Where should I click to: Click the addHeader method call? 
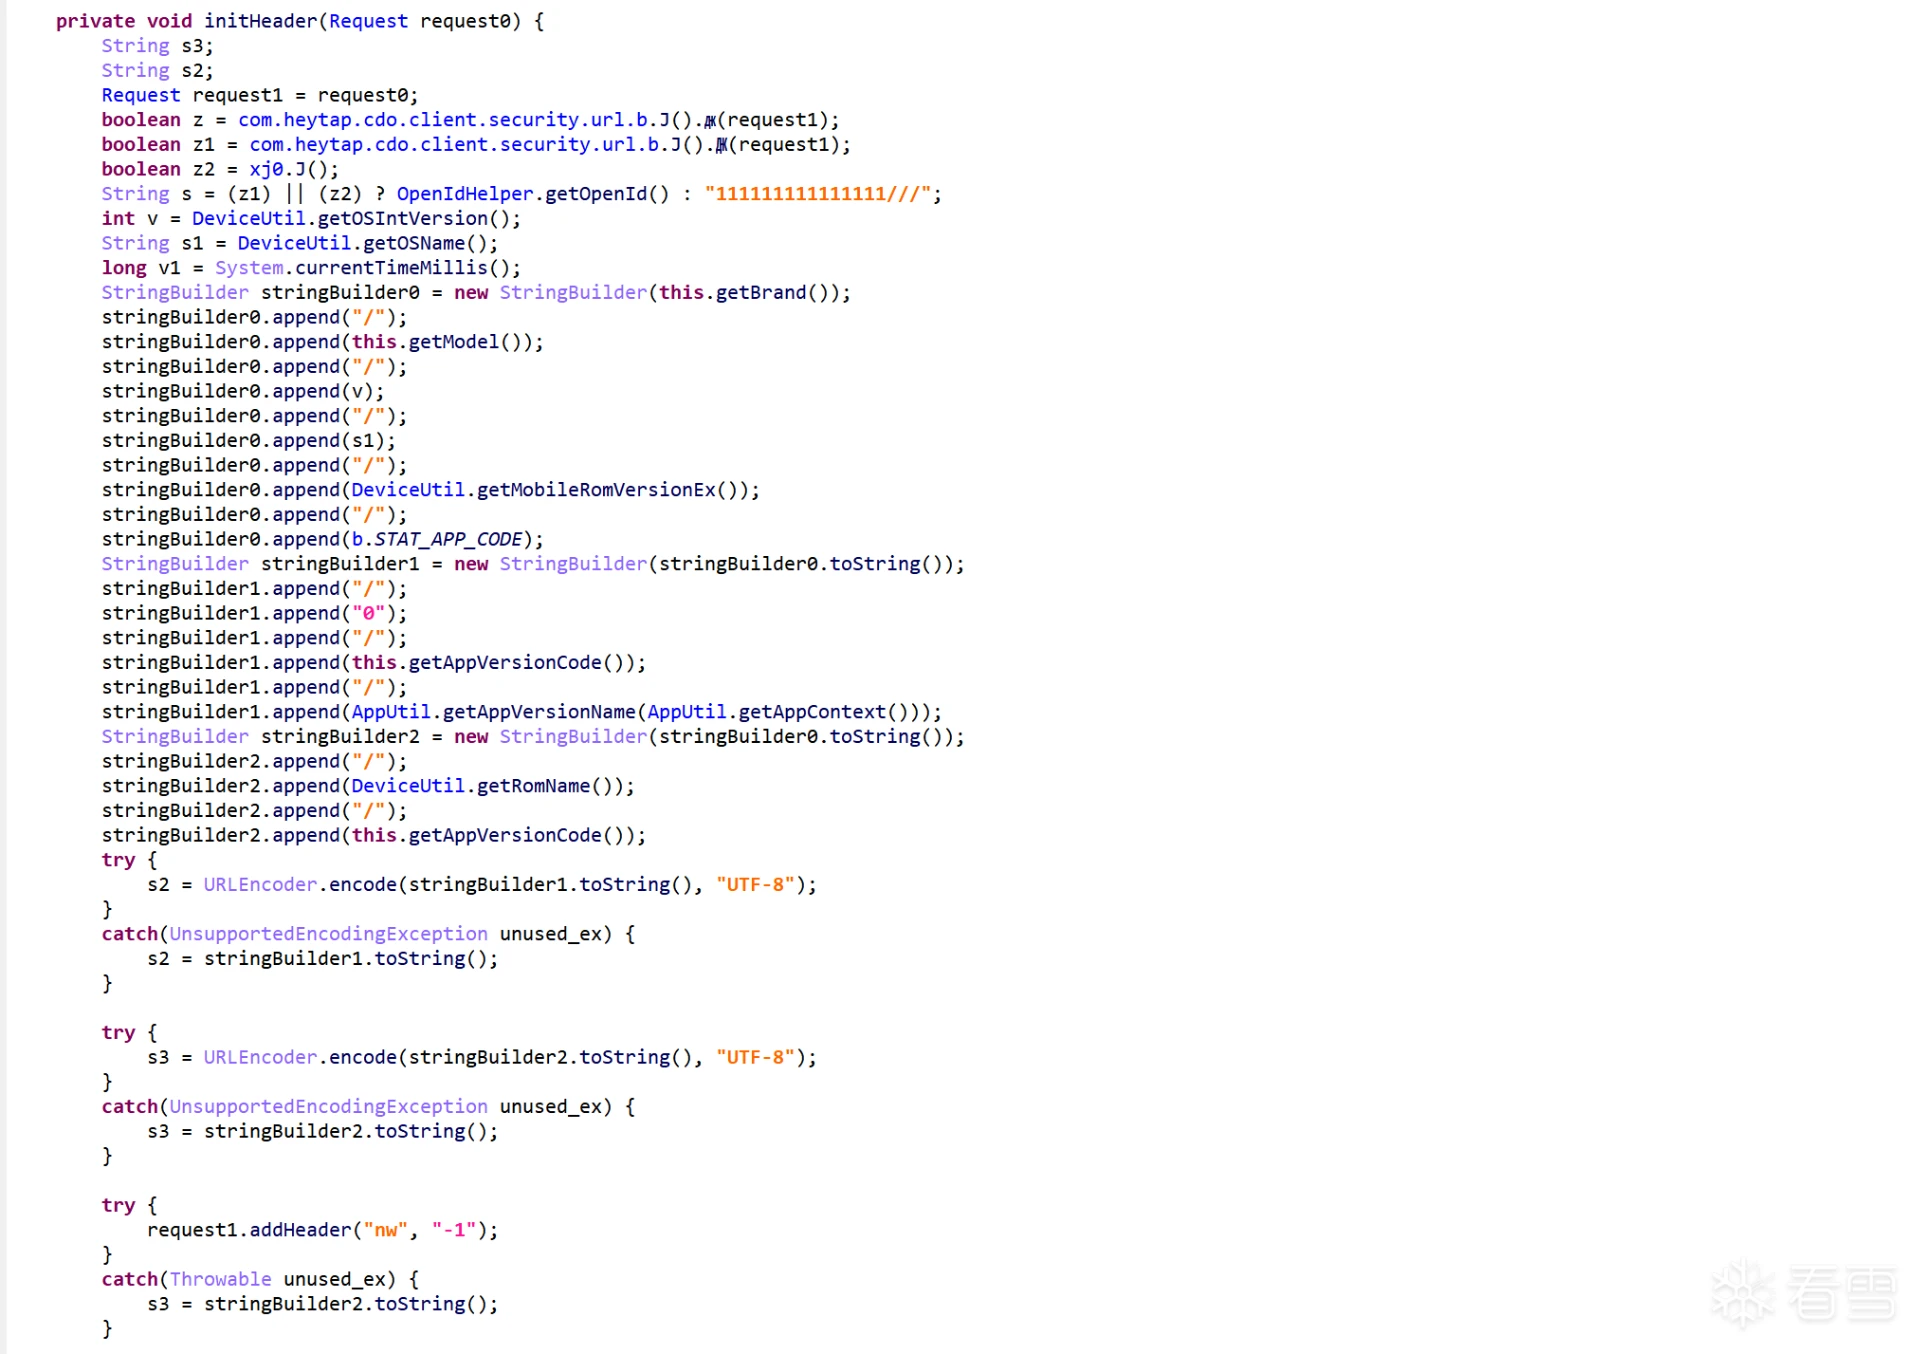tap(300, 1230)
